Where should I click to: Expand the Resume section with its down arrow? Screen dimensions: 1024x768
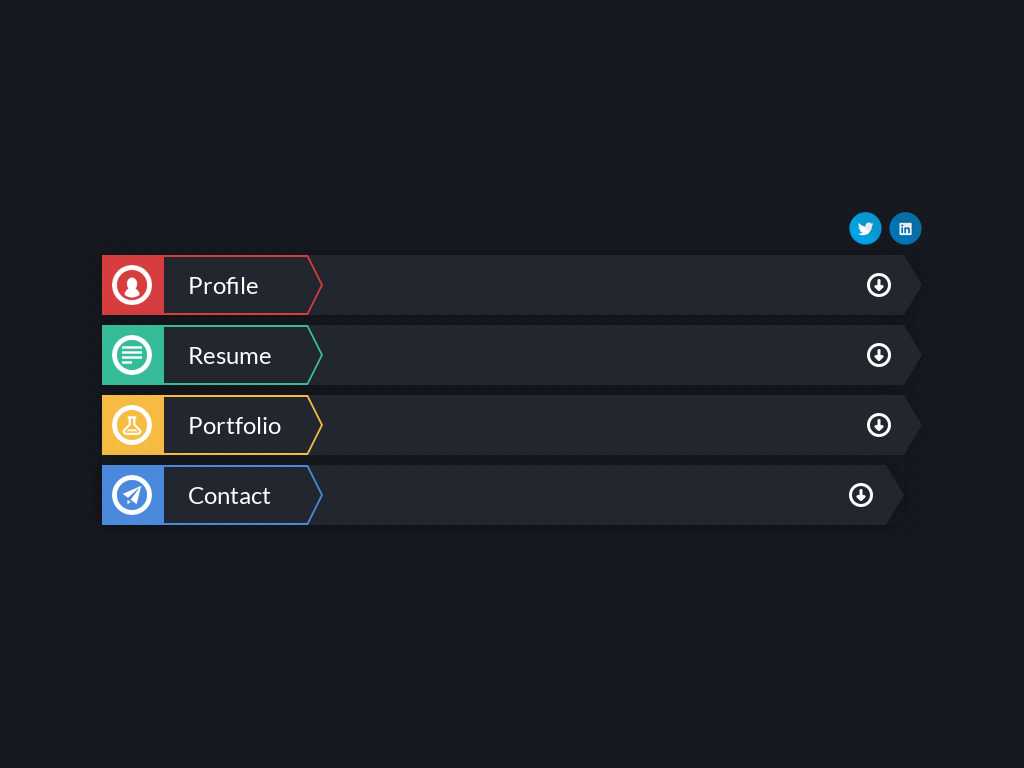[878, 355]
